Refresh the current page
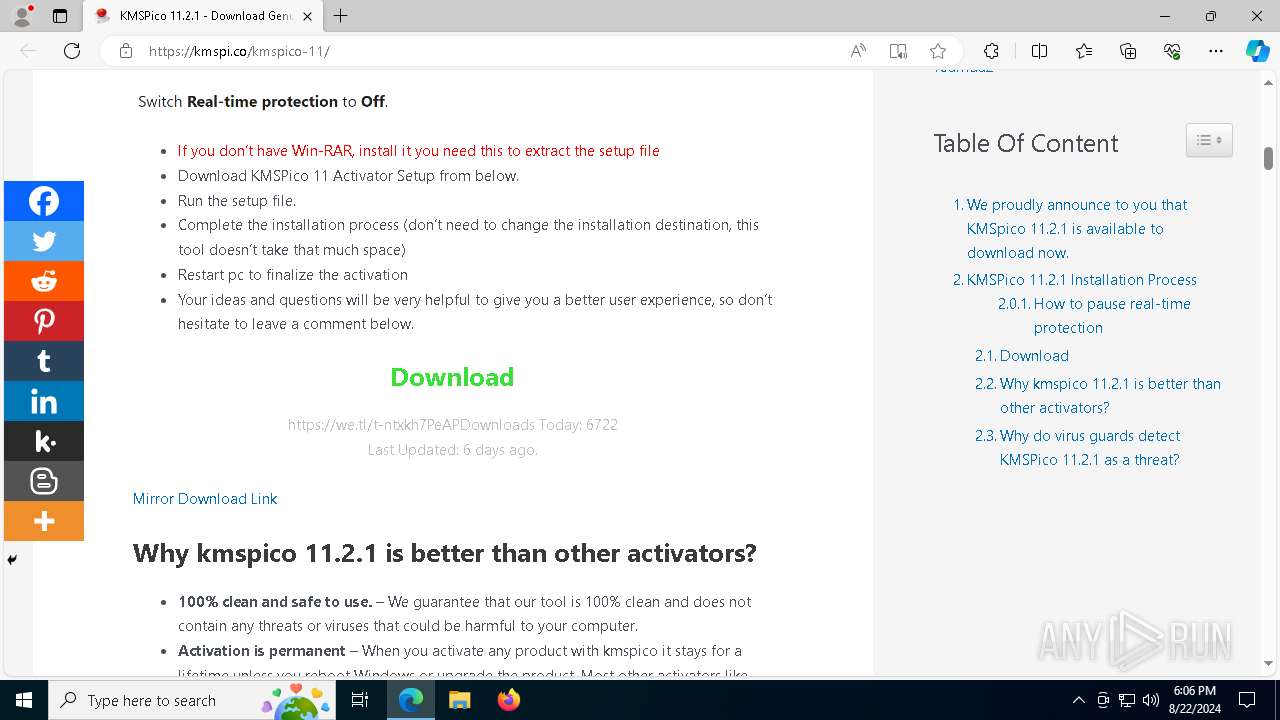 coord(72,51)
